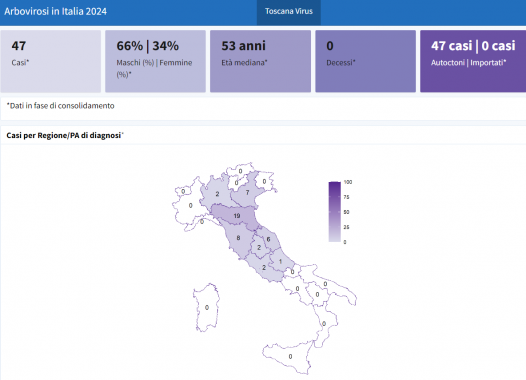
Task: Click the Casi per Regione/PA di diagnosi heading
Action: click(x=65, y=135)
